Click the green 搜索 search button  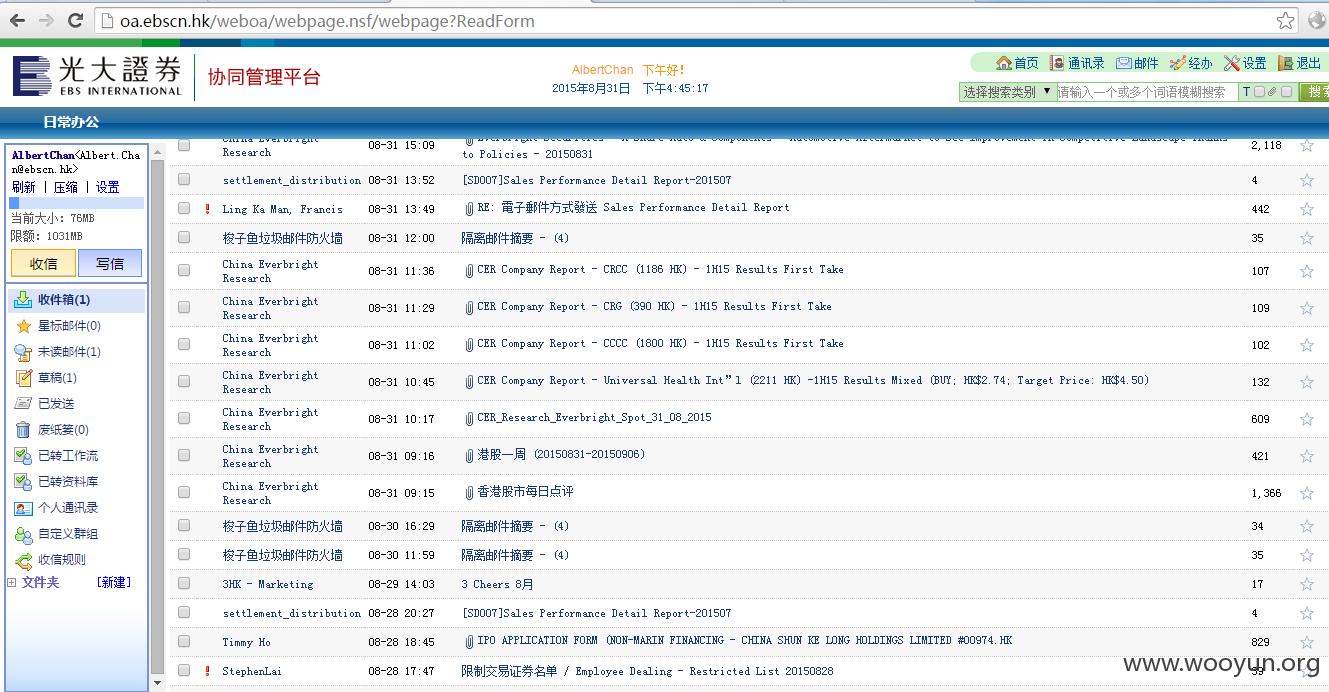tap(1315, 92)
